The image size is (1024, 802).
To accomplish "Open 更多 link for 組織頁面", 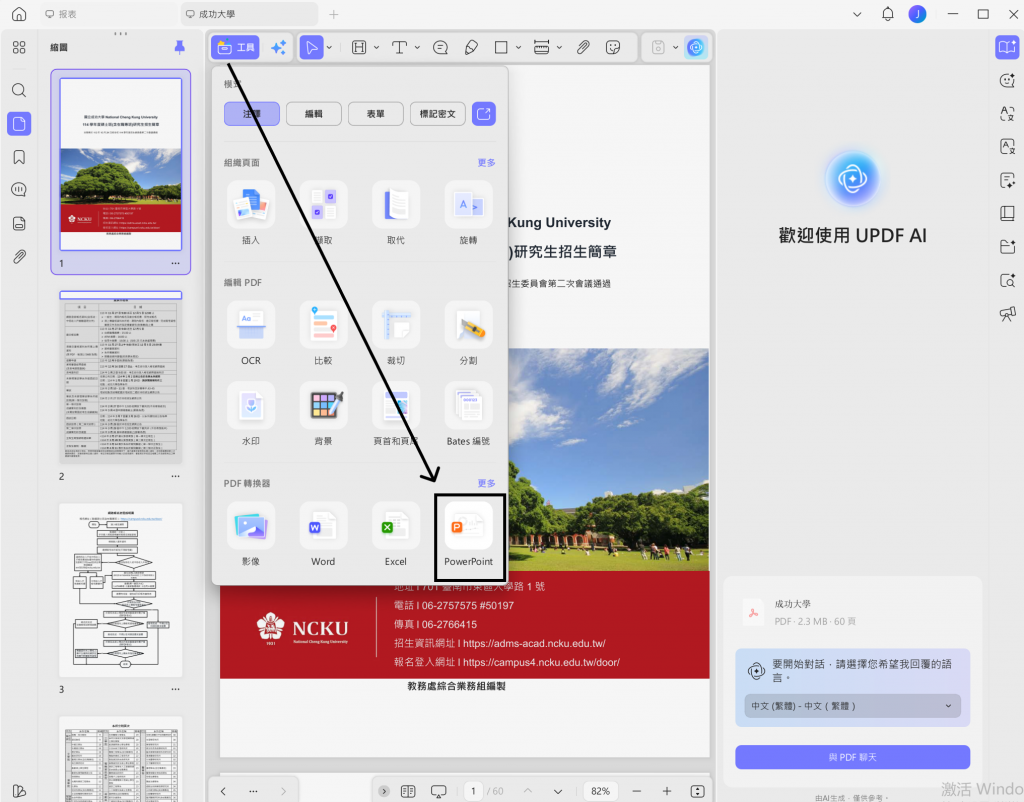I will pos(487,163).
